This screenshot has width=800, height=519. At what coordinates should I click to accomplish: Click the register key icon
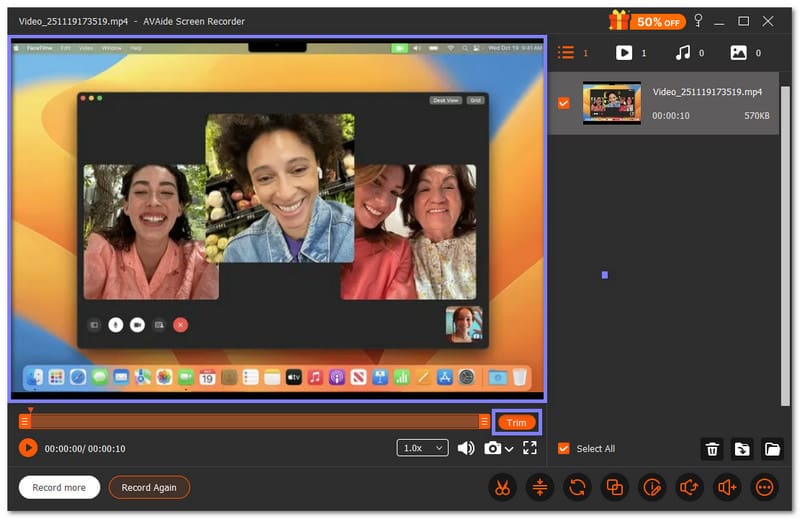pos(698,21)
